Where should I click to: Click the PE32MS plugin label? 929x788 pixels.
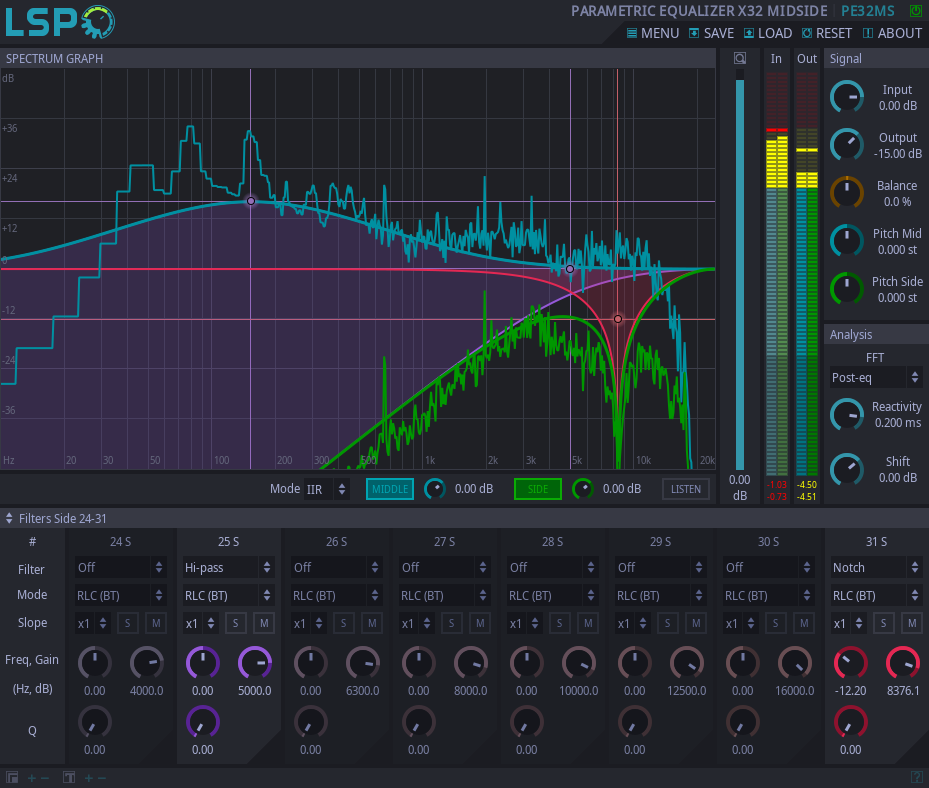pyautogui.click(x=868, y=11)
